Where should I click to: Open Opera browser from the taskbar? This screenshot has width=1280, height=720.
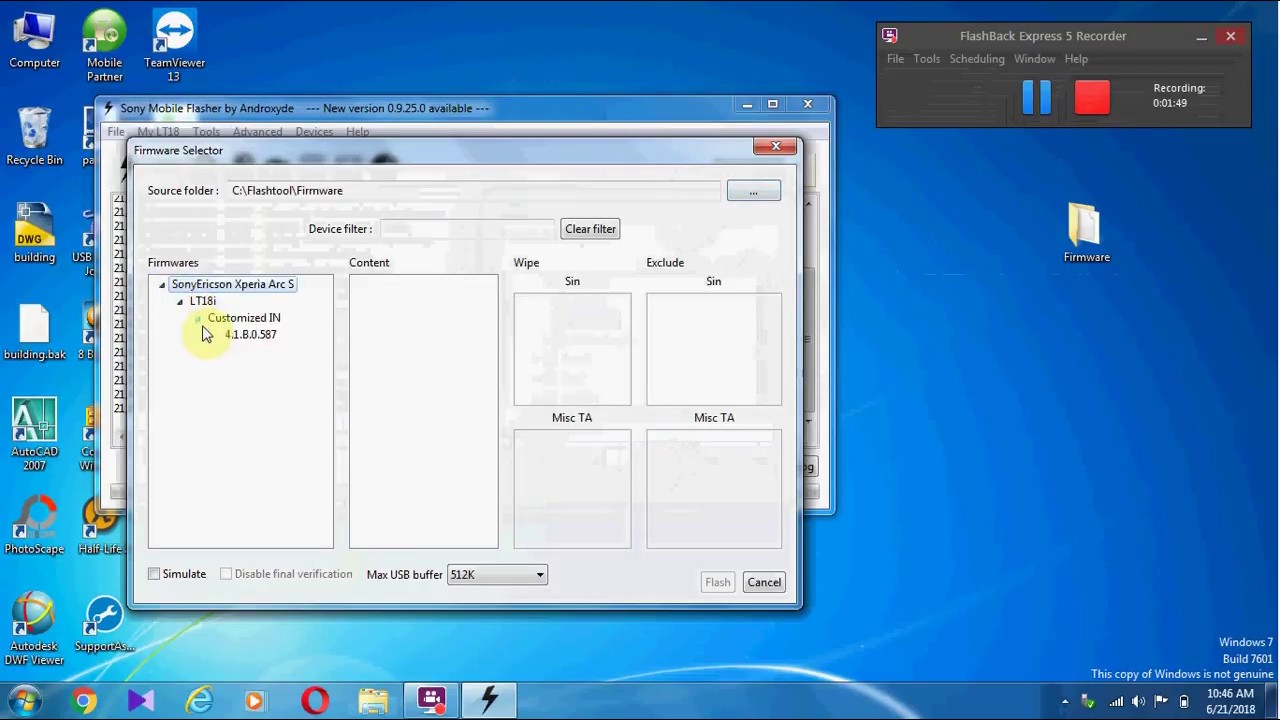click(315, 701)
